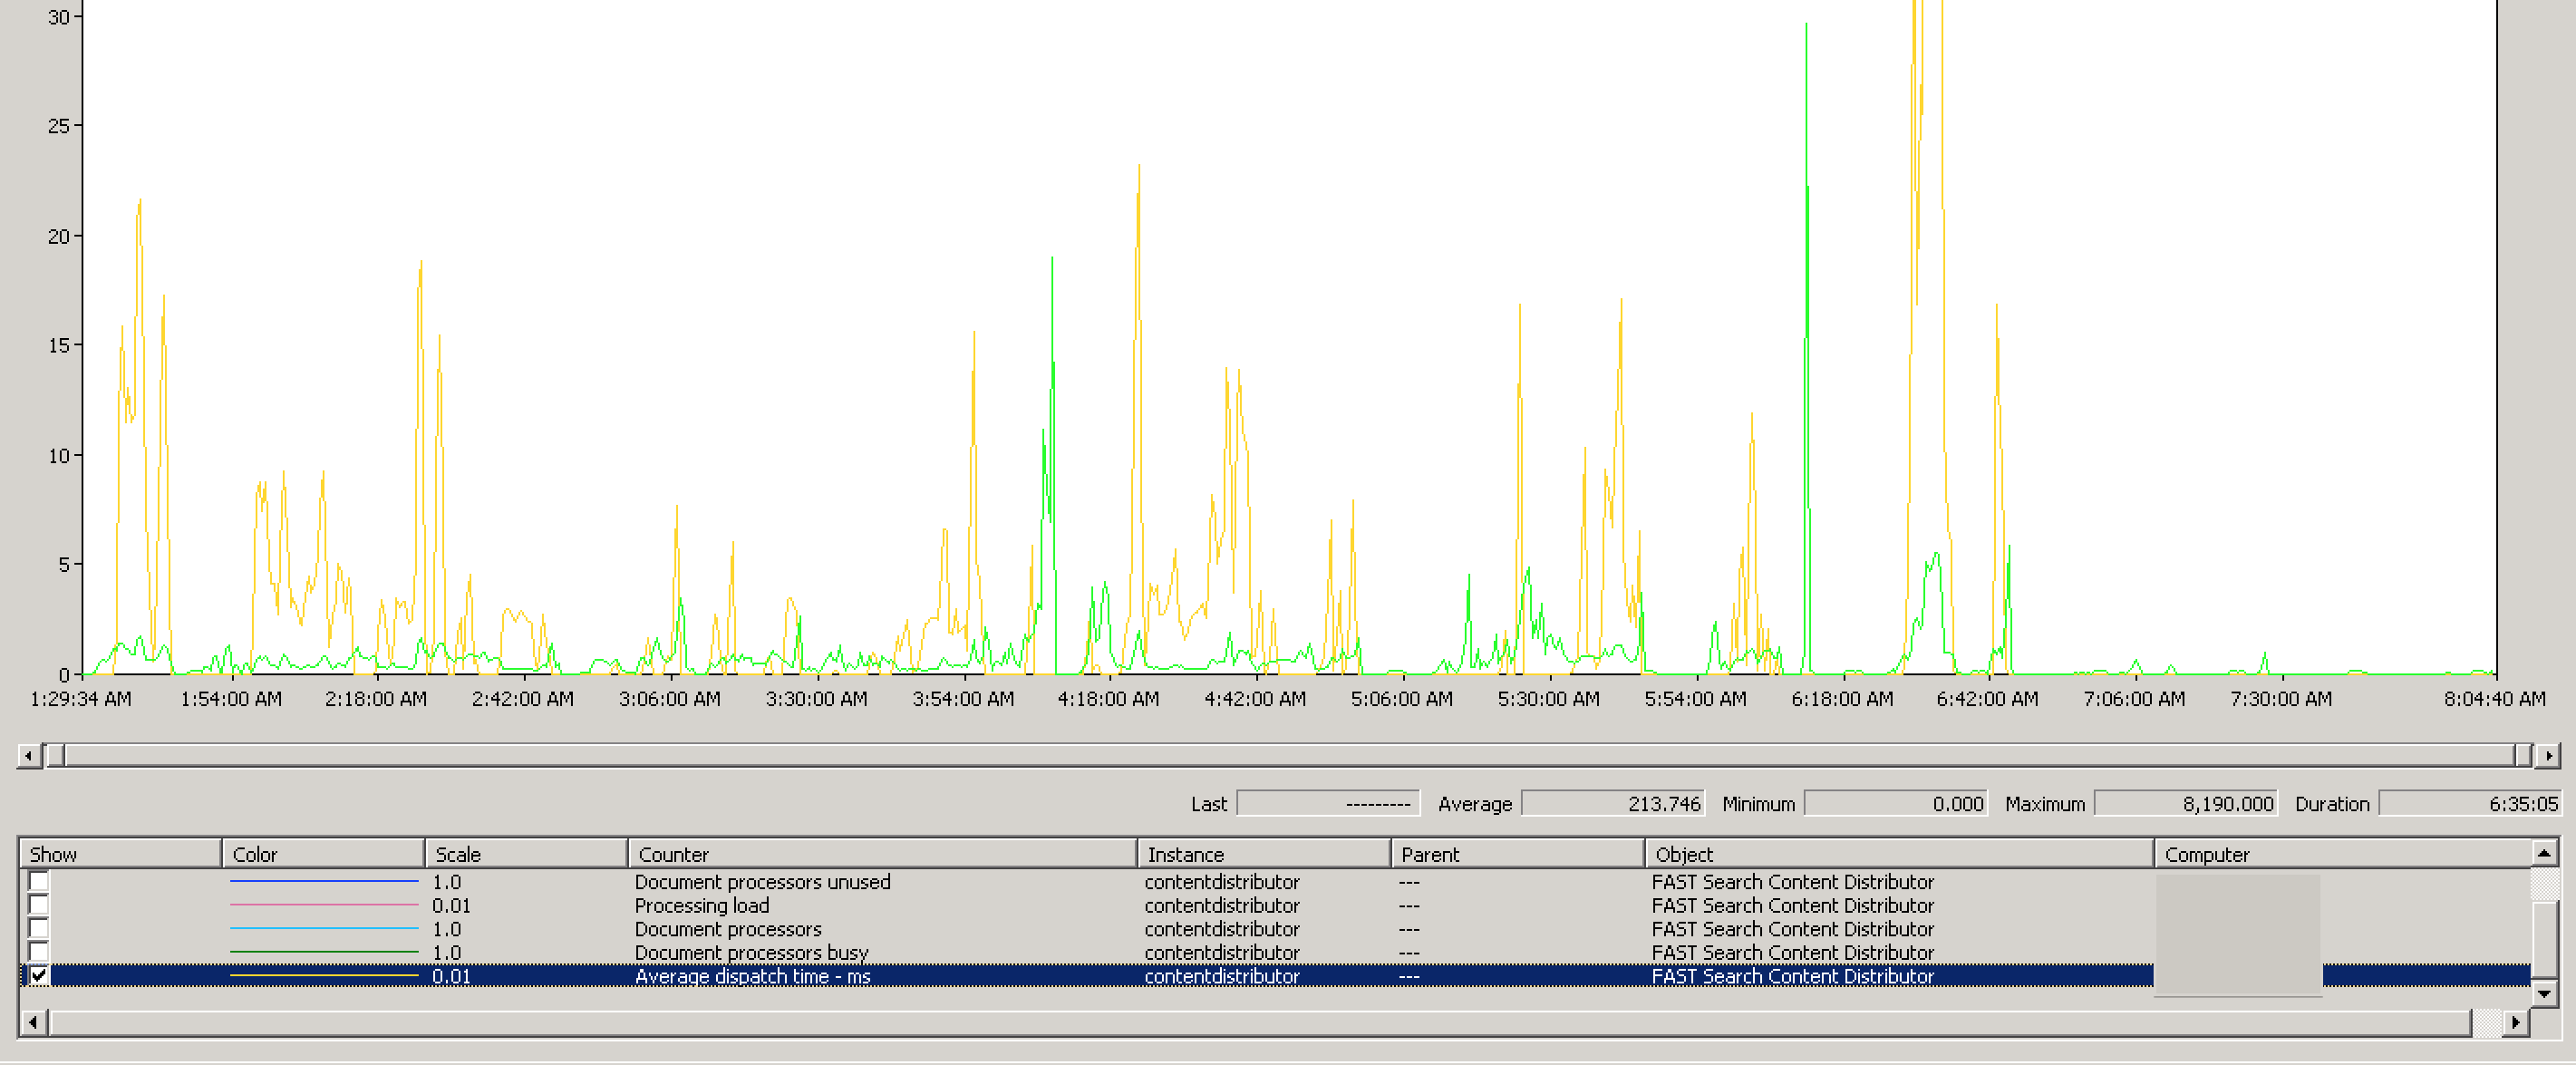2576x1065 pixels.
Task: Select the Document processors unused counter row
Action: click(x=1276, y=881)
